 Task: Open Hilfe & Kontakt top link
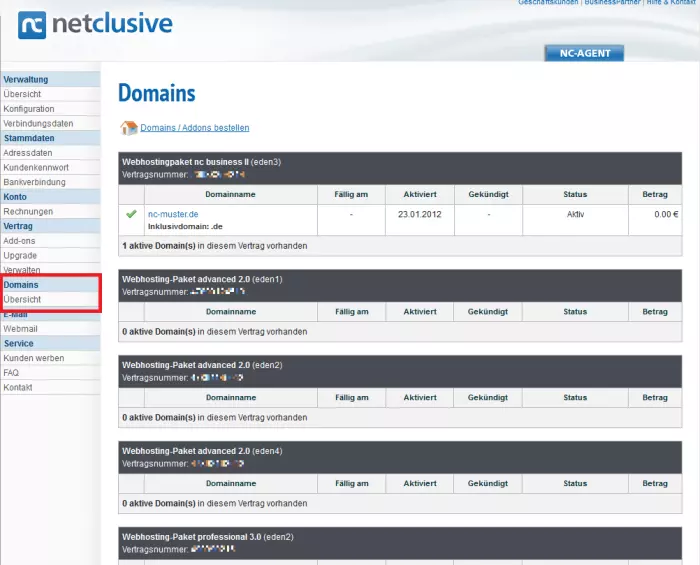[671, 2]
